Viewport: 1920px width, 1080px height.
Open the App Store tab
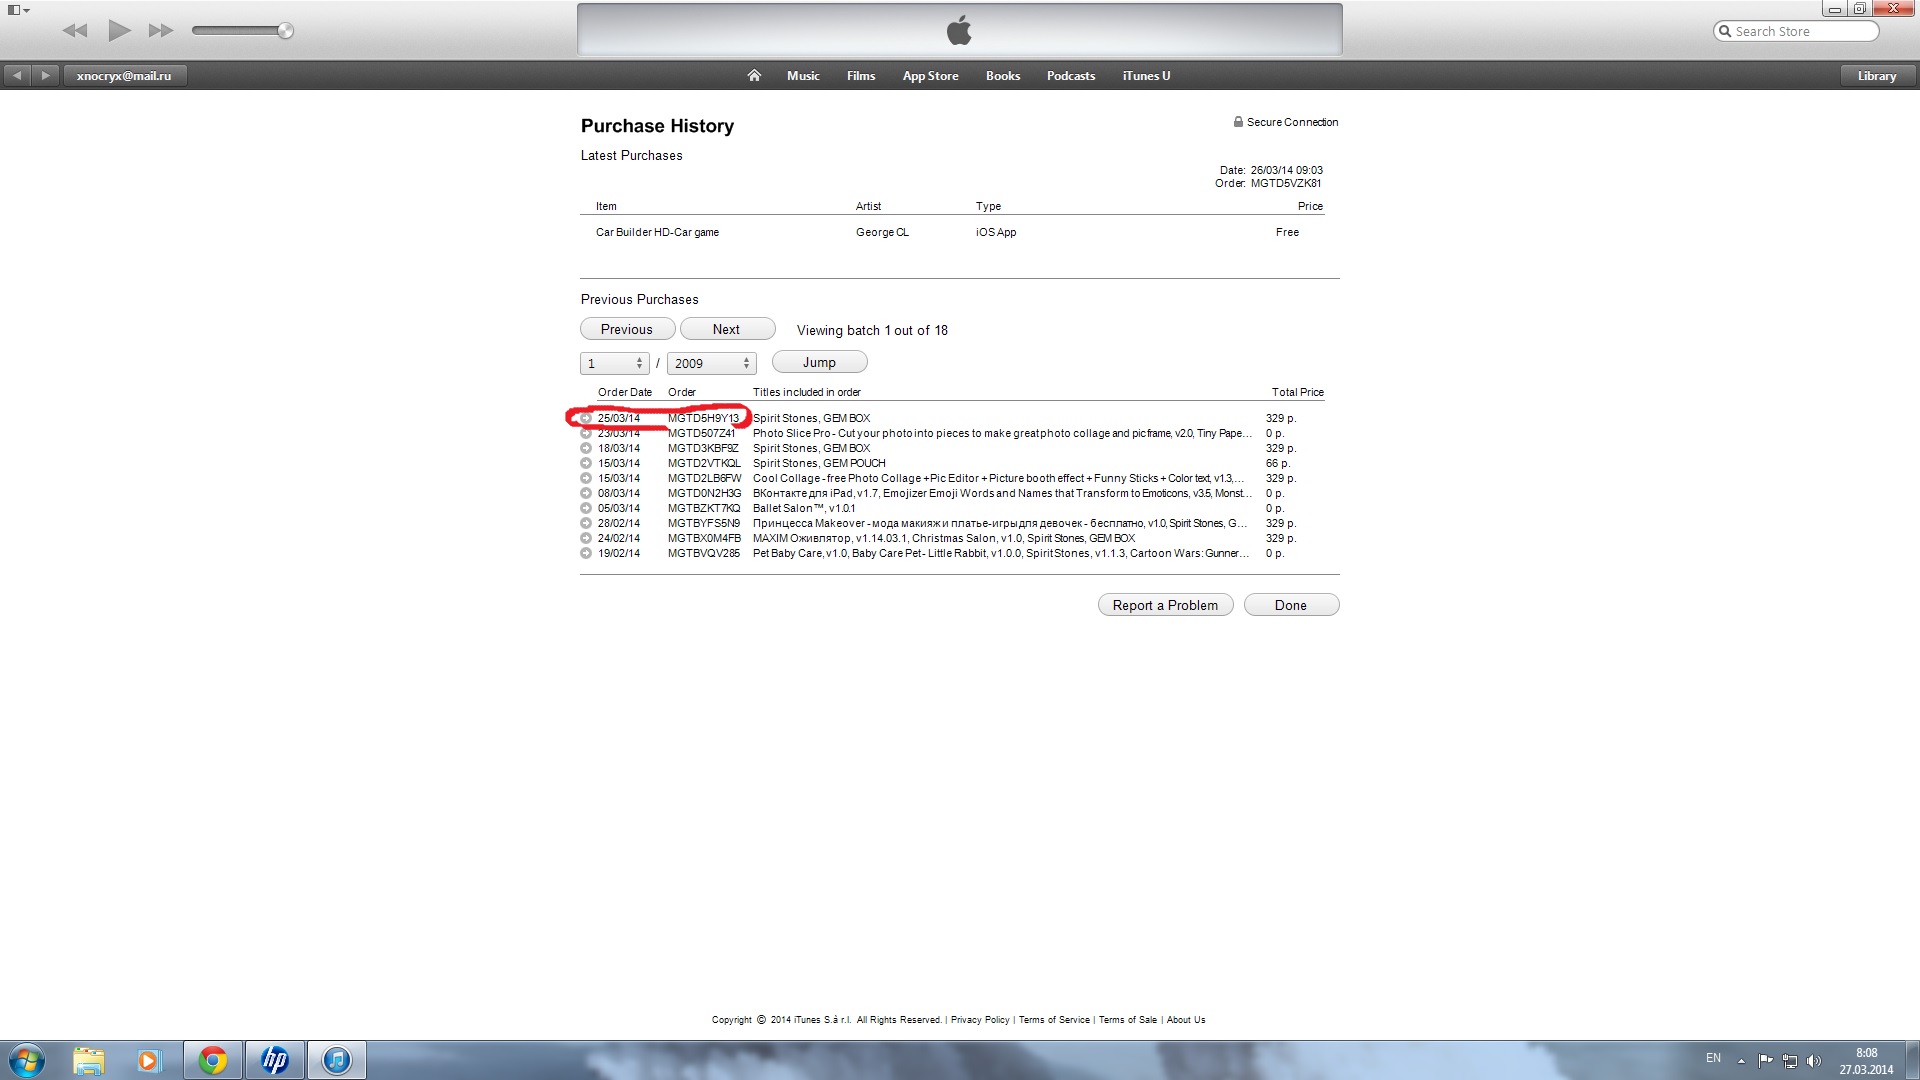pos(930,76)
